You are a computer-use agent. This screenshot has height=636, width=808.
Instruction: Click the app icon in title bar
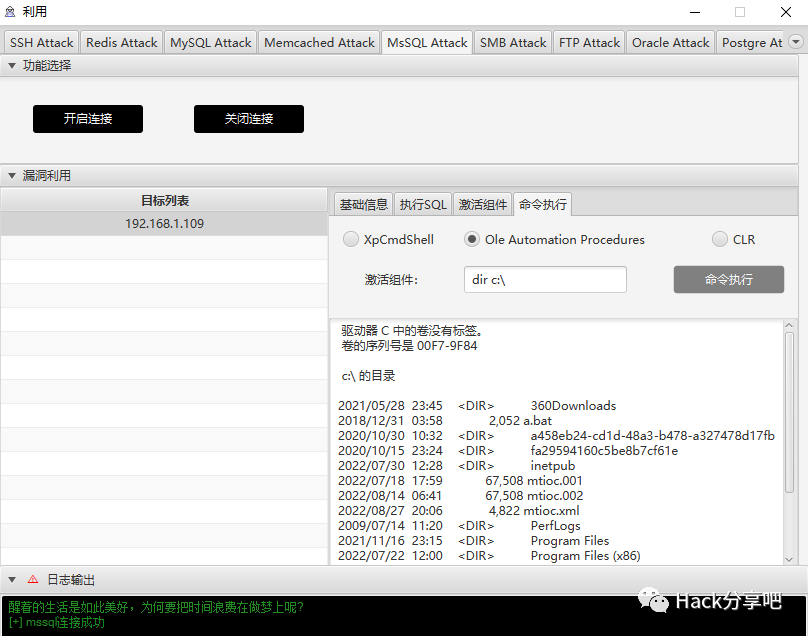(10, 12)
